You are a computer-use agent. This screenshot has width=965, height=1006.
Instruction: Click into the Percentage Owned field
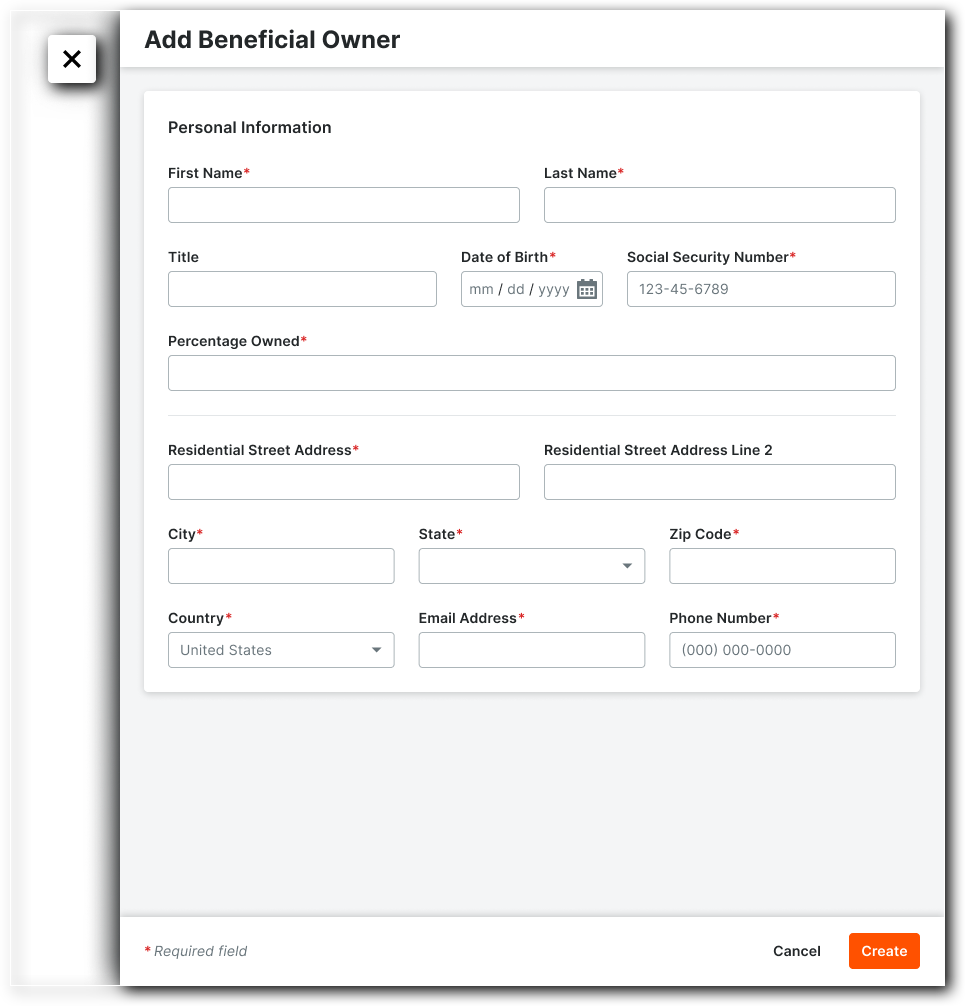click(531, 373)
